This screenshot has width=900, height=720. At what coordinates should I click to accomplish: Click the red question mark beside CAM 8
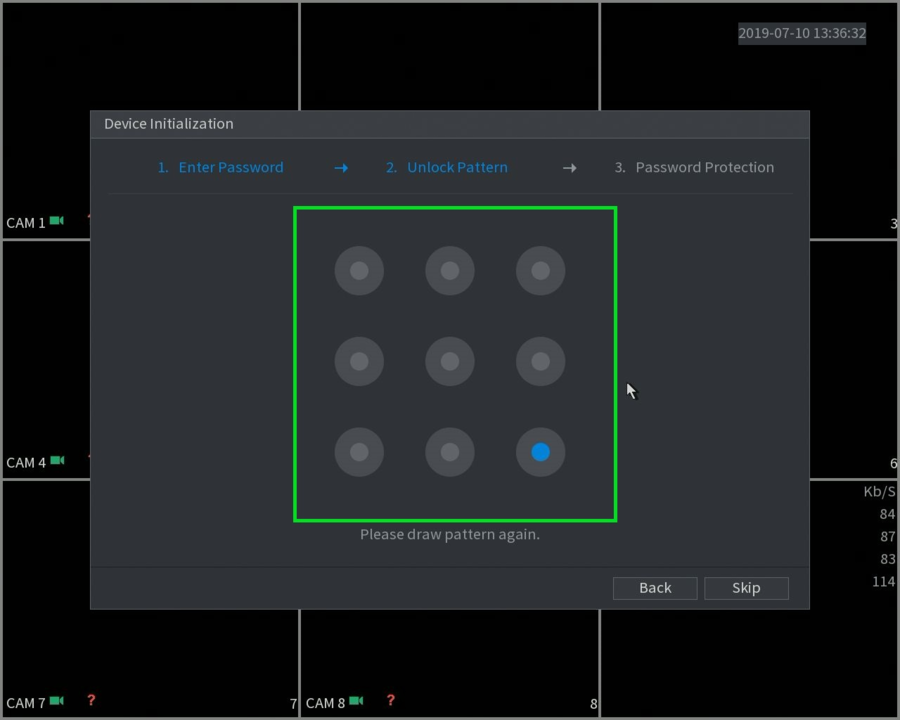click(x=391, y=700)
